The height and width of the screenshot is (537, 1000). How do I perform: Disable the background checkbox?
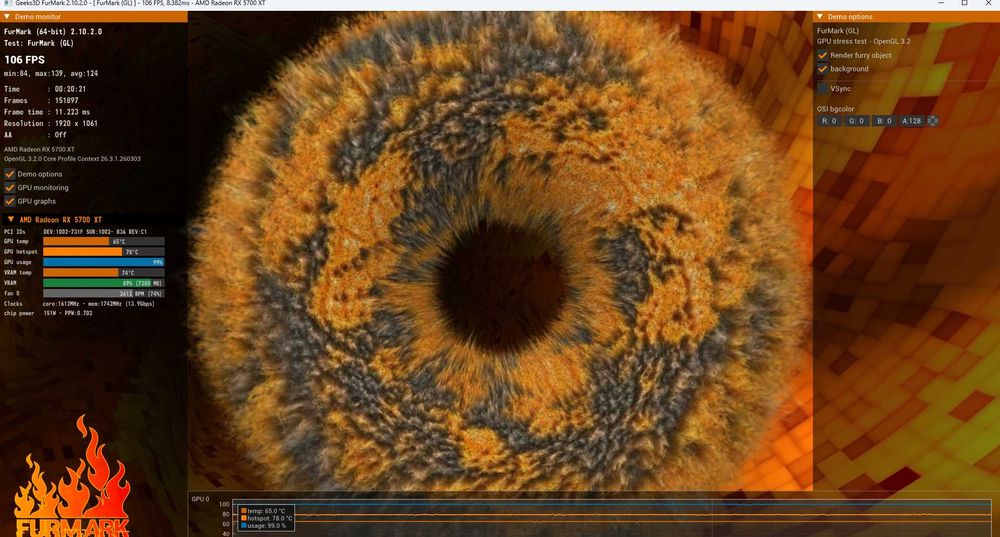(822, 69)
